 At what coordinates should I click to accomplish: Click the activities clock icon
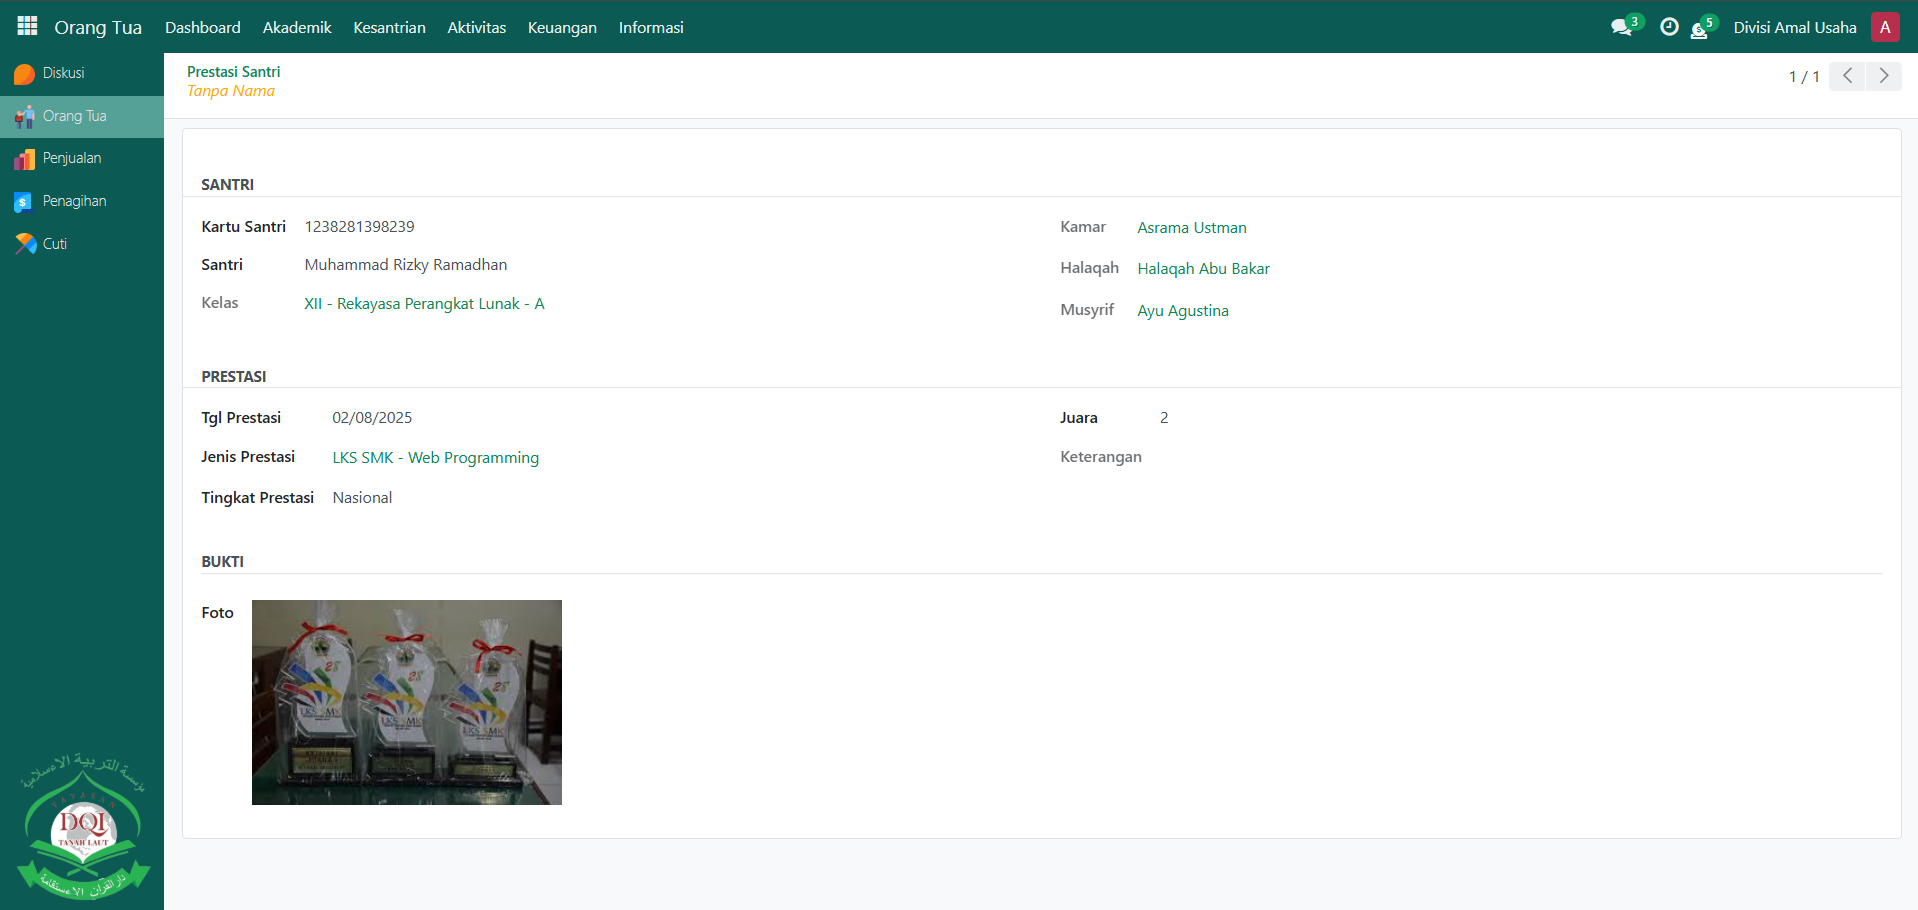1669,27
